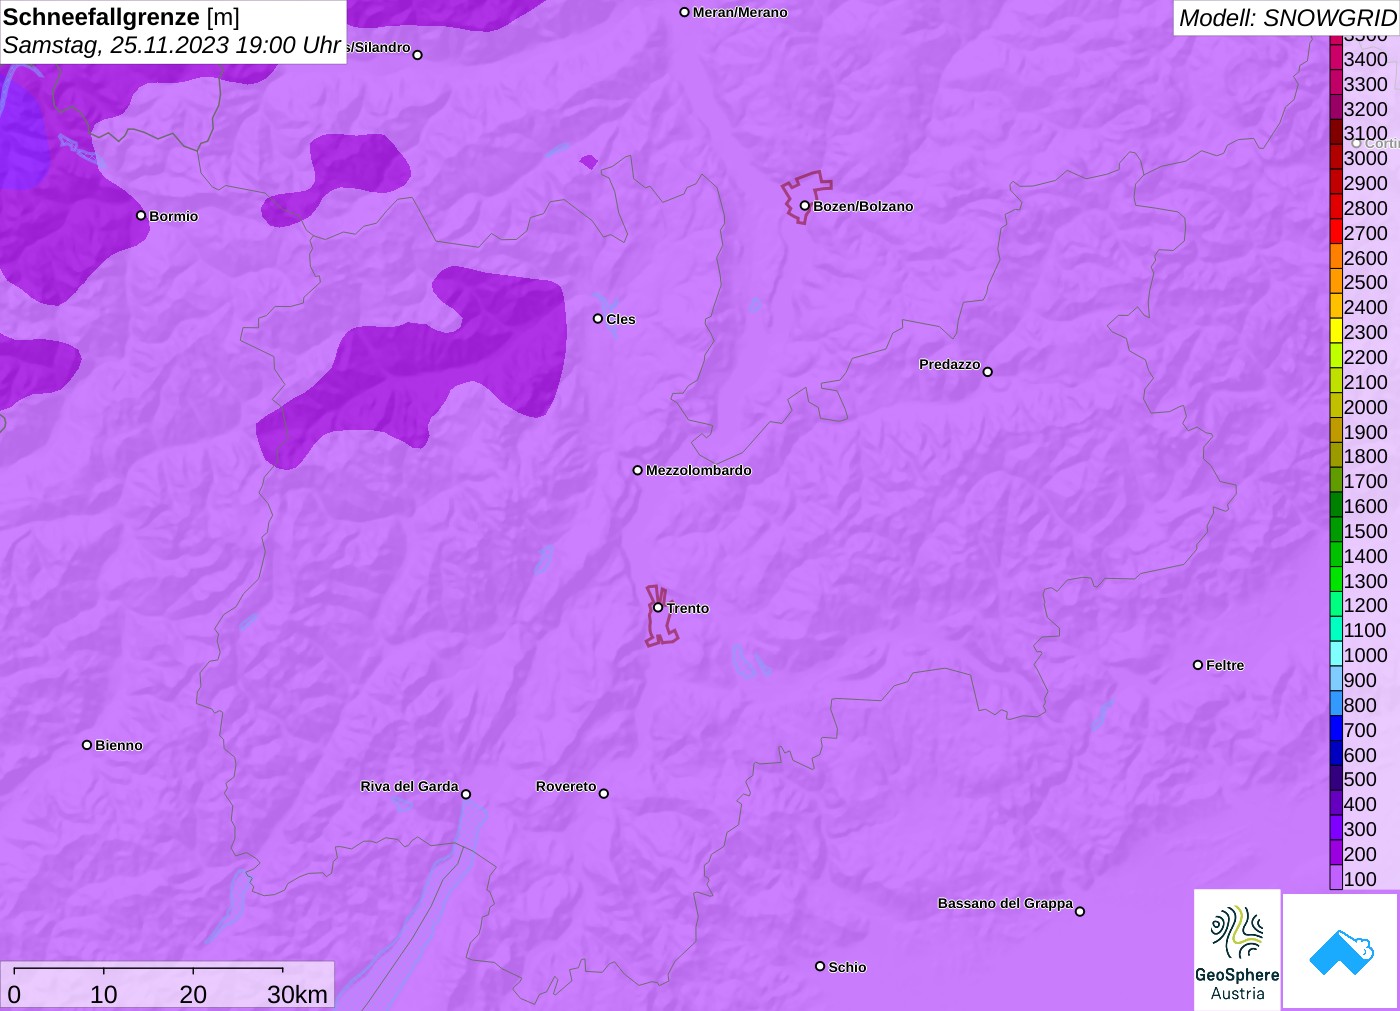Click the Schio location marker

pos(820,966)
